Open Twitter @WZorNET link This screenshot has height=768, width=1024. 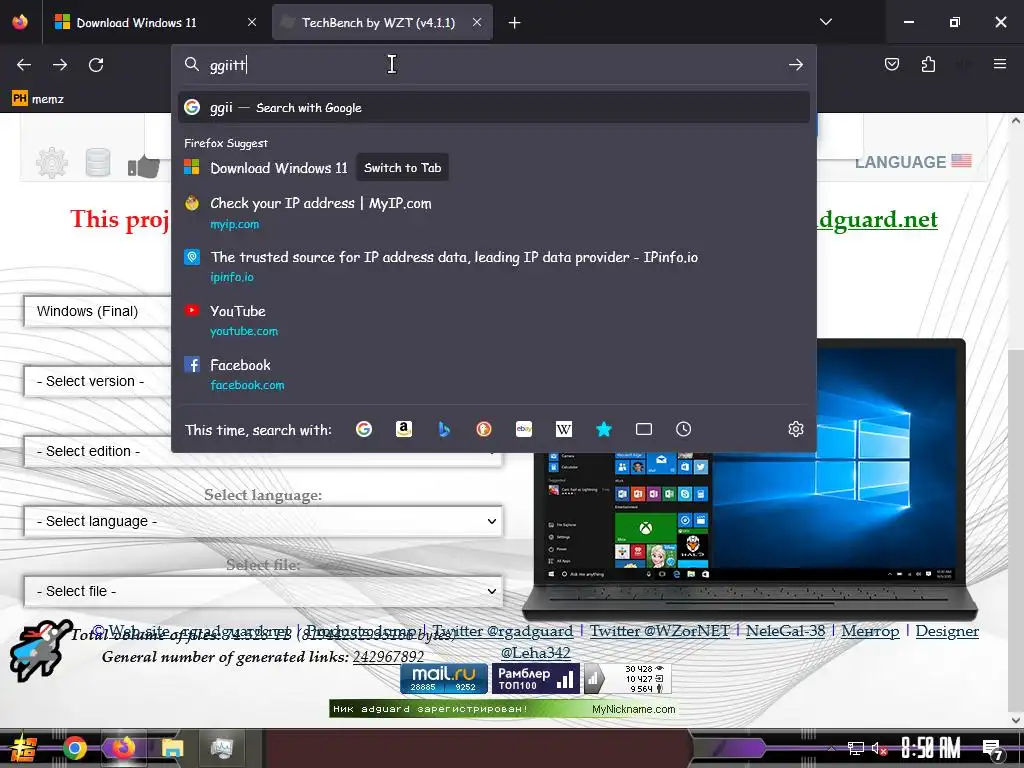coord(660,631)
